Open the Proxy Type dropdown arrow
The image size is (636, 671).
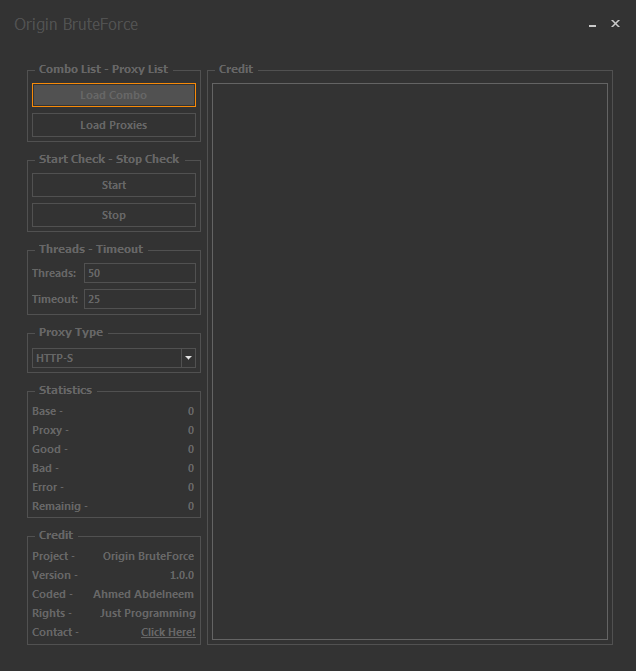(188, 358)
